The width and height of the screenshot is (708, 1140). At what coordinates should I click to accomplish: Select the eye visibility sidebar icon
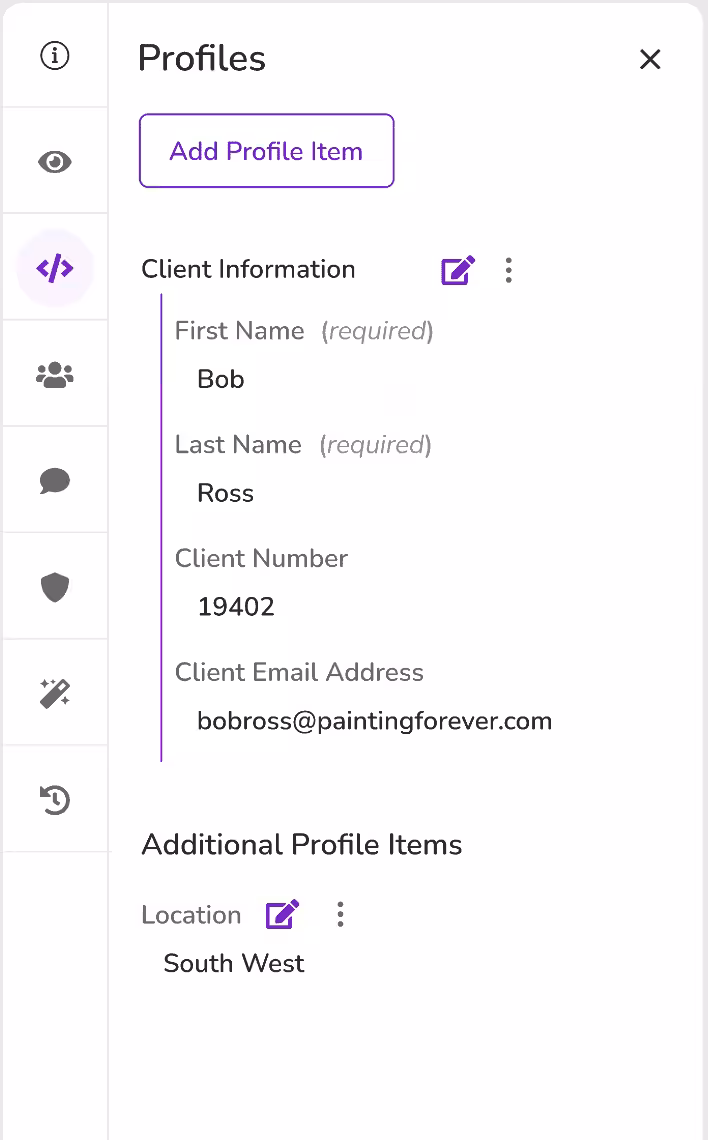[x=55, y=161]
